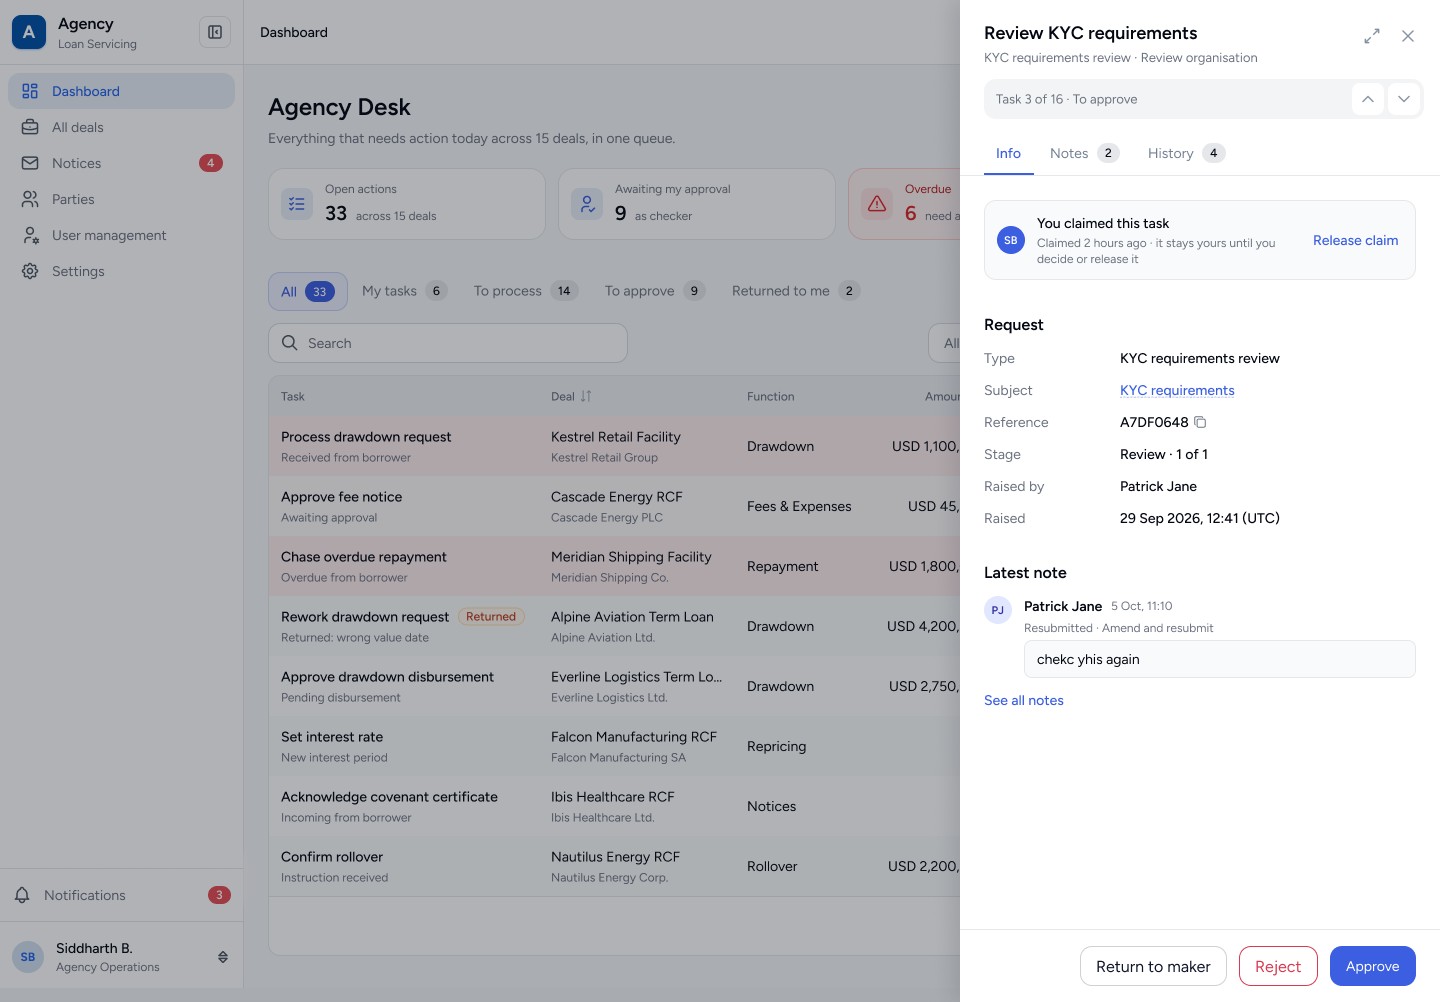
Task: Click the Open actions checklist icon
Action: [297, 204]
